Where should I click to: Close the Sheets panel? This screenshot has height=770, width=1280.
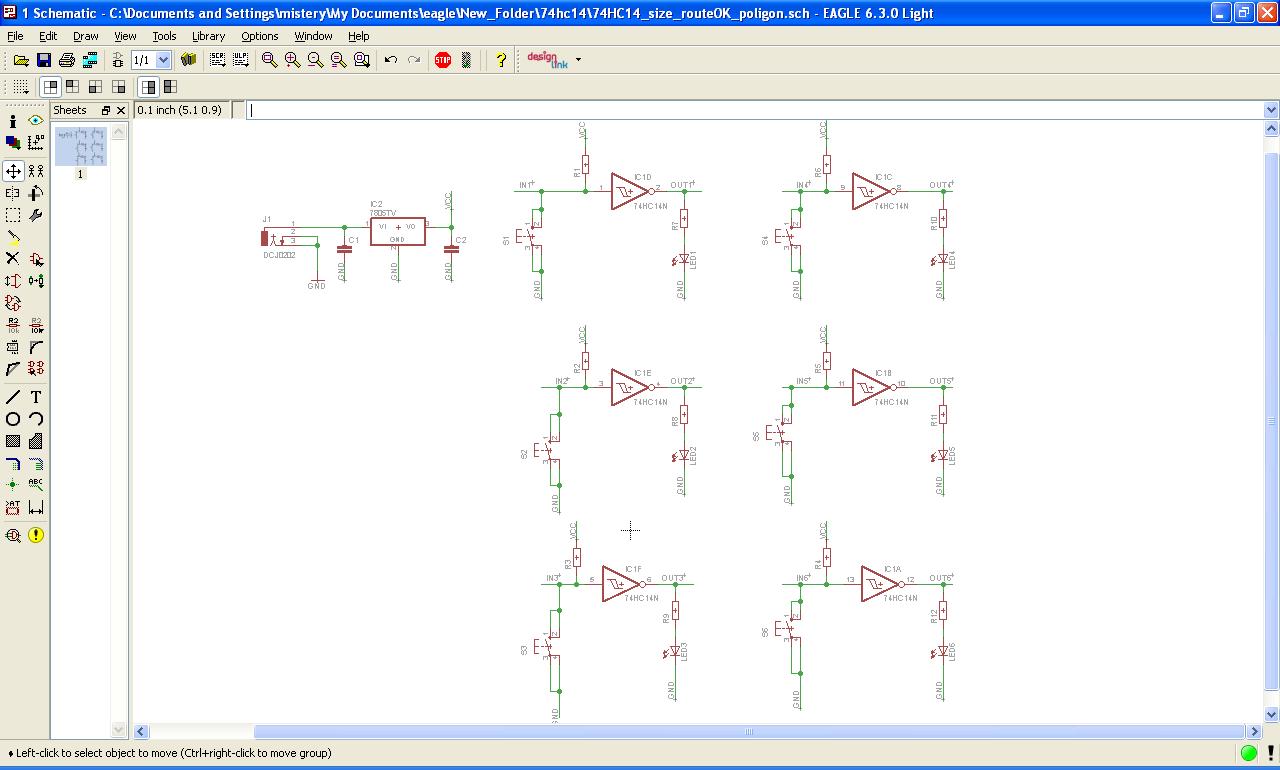click(x=121, y=110)
